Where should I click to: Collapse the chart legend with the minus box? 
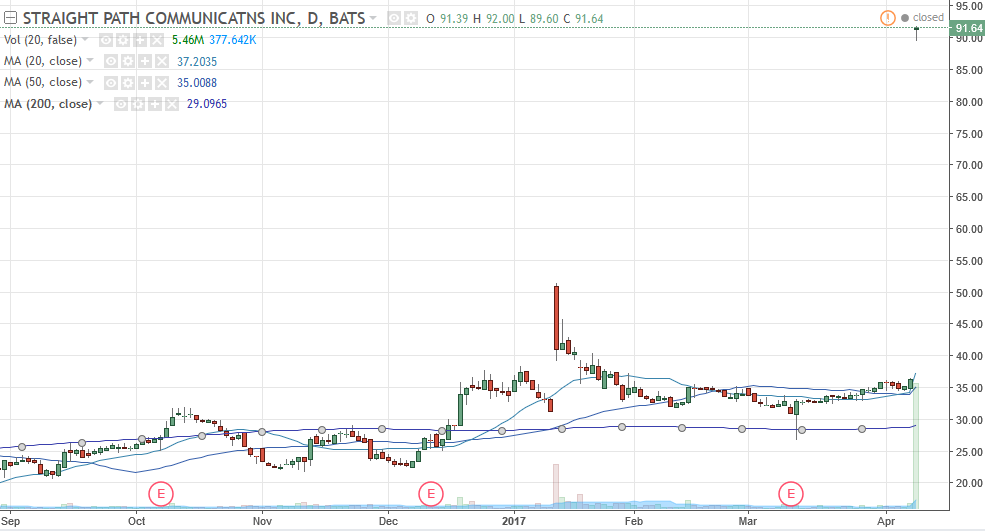10,18
